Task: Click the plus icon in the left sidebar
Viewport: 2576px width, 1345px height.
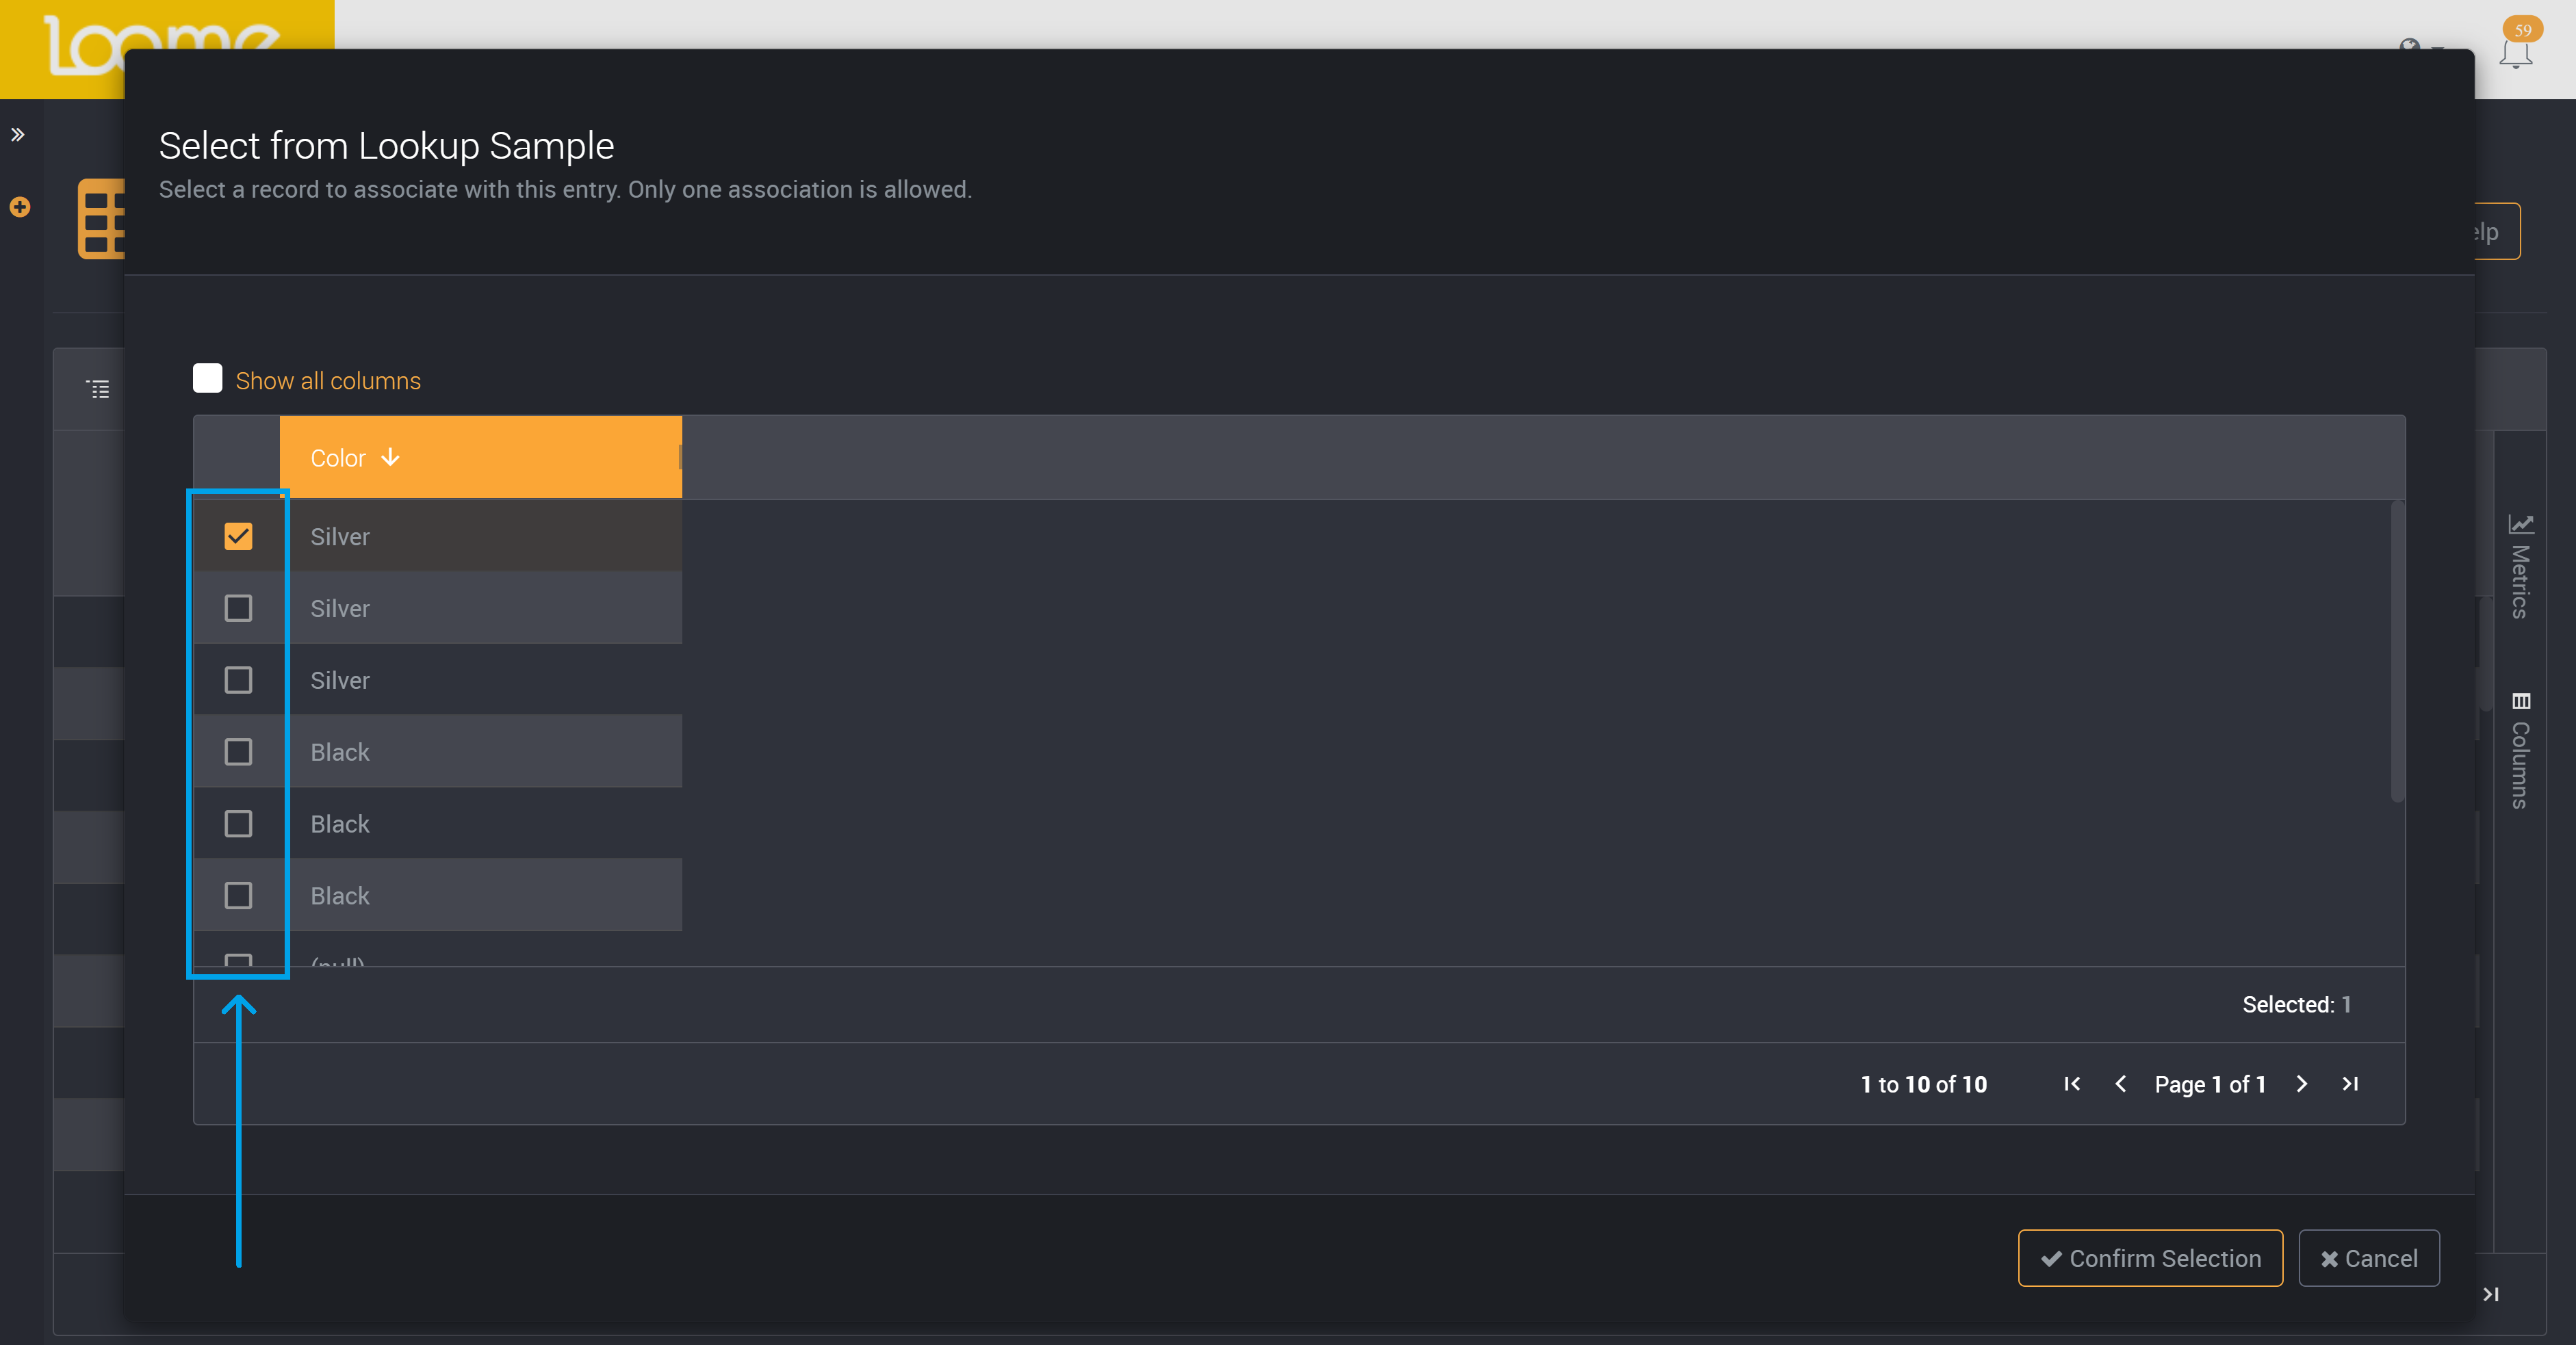Action: 19,207
